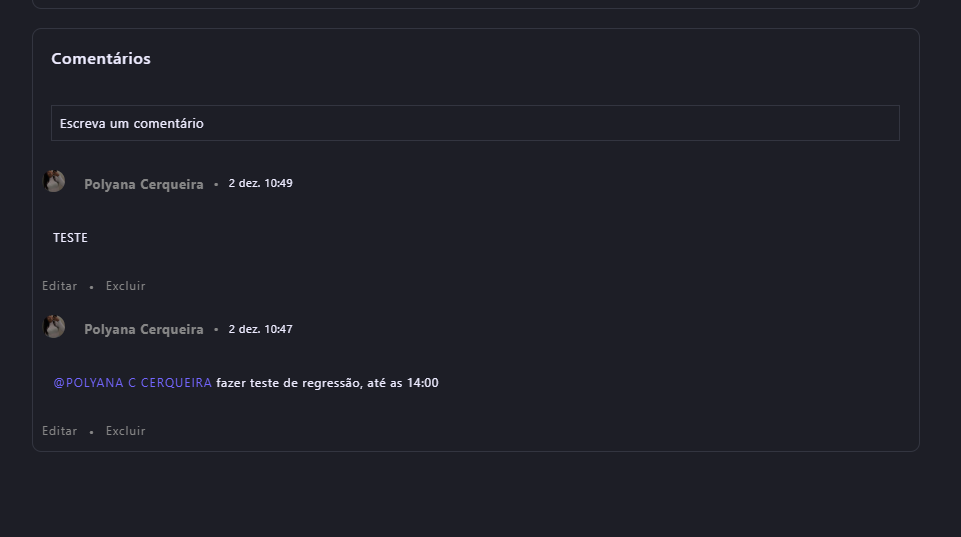Click the TESTE comment text
The width and height of the screenshot is (961, 537).
pos(70,238)
